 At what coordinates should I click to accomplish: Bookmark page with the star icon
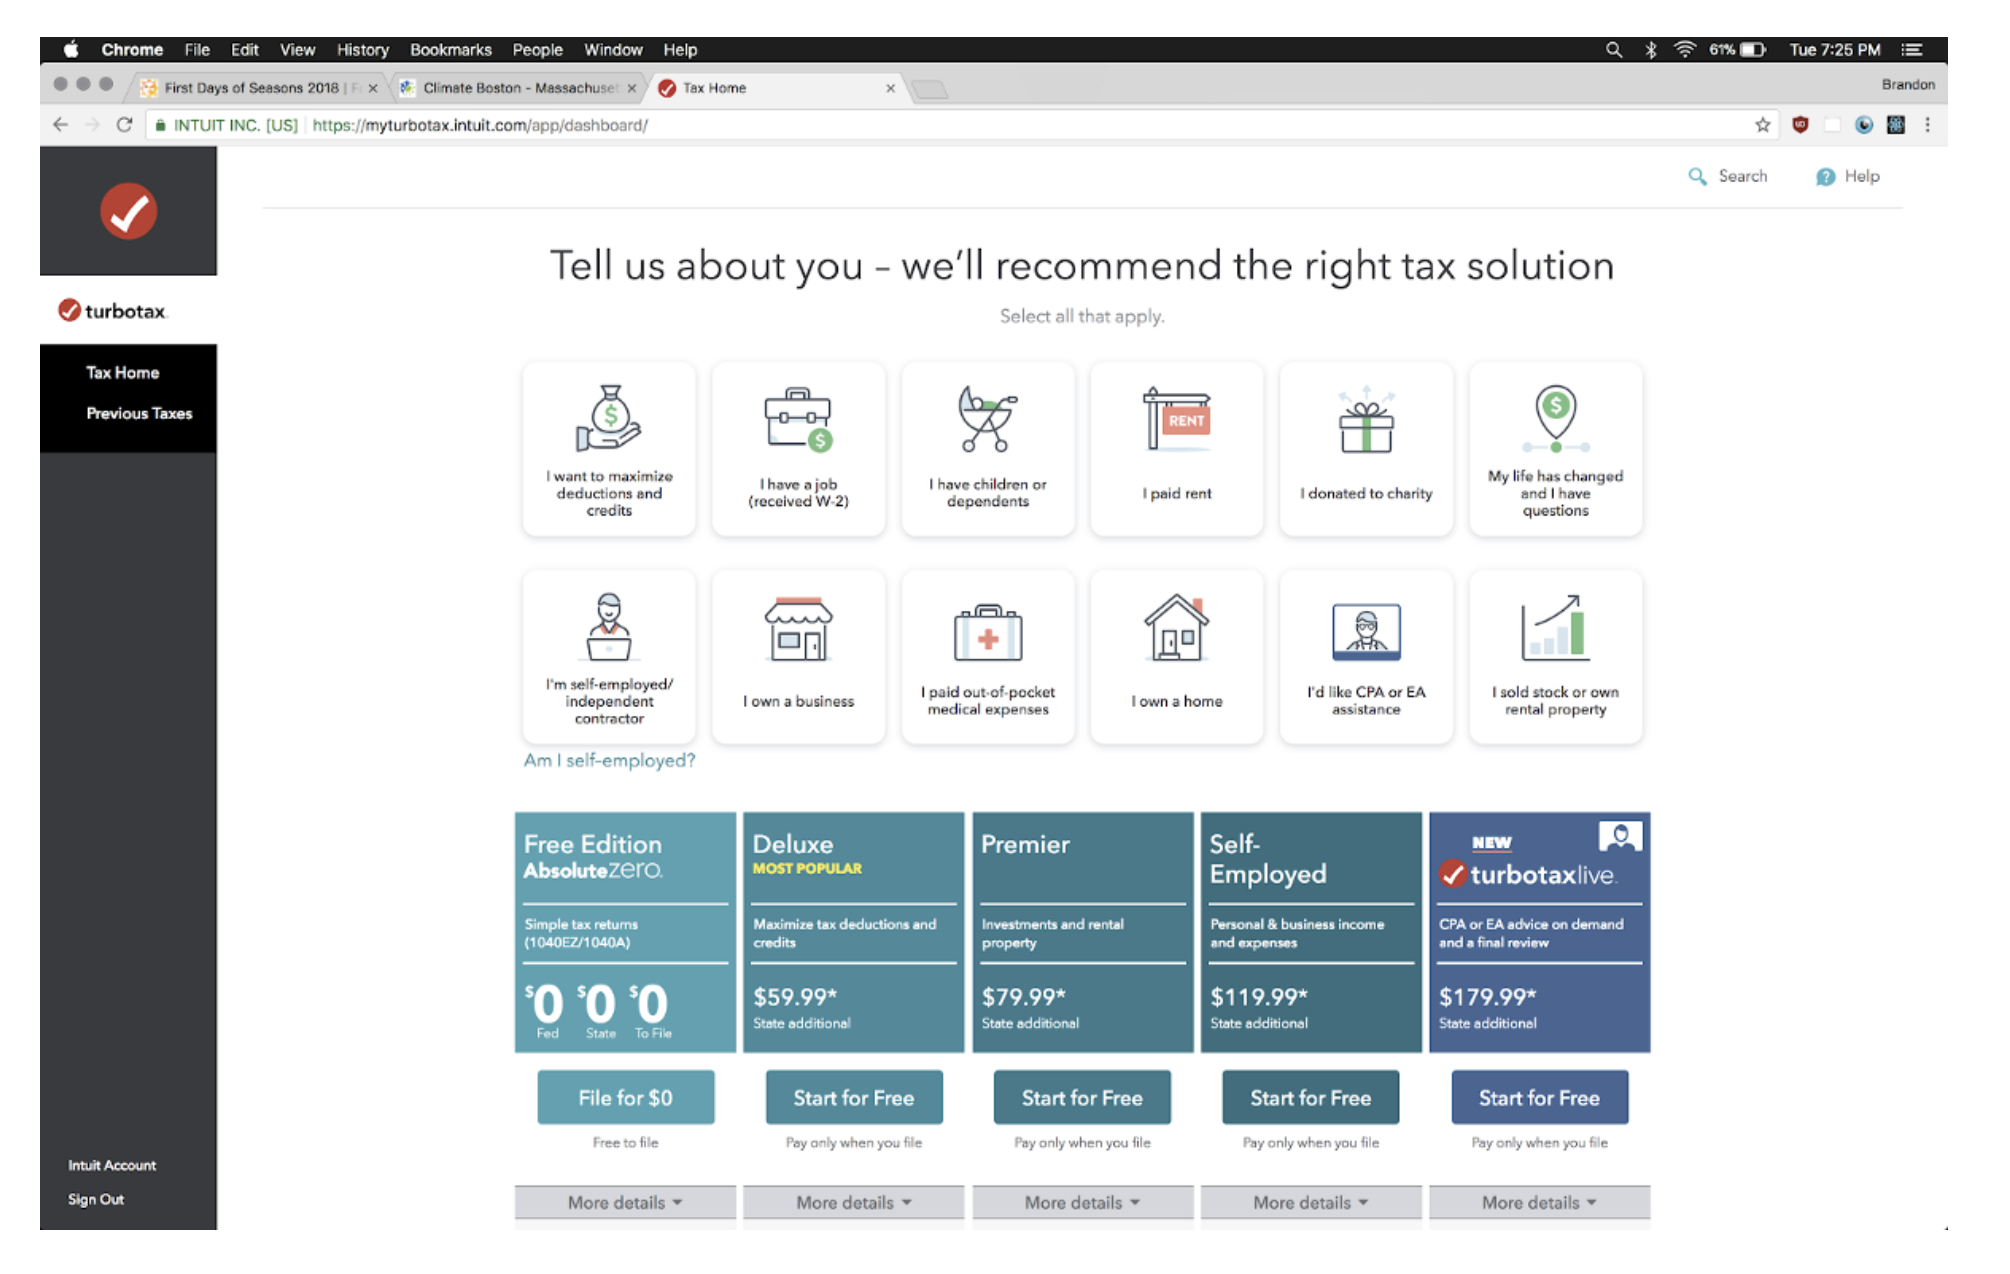pyautogui.click(x=1762, y=125)
